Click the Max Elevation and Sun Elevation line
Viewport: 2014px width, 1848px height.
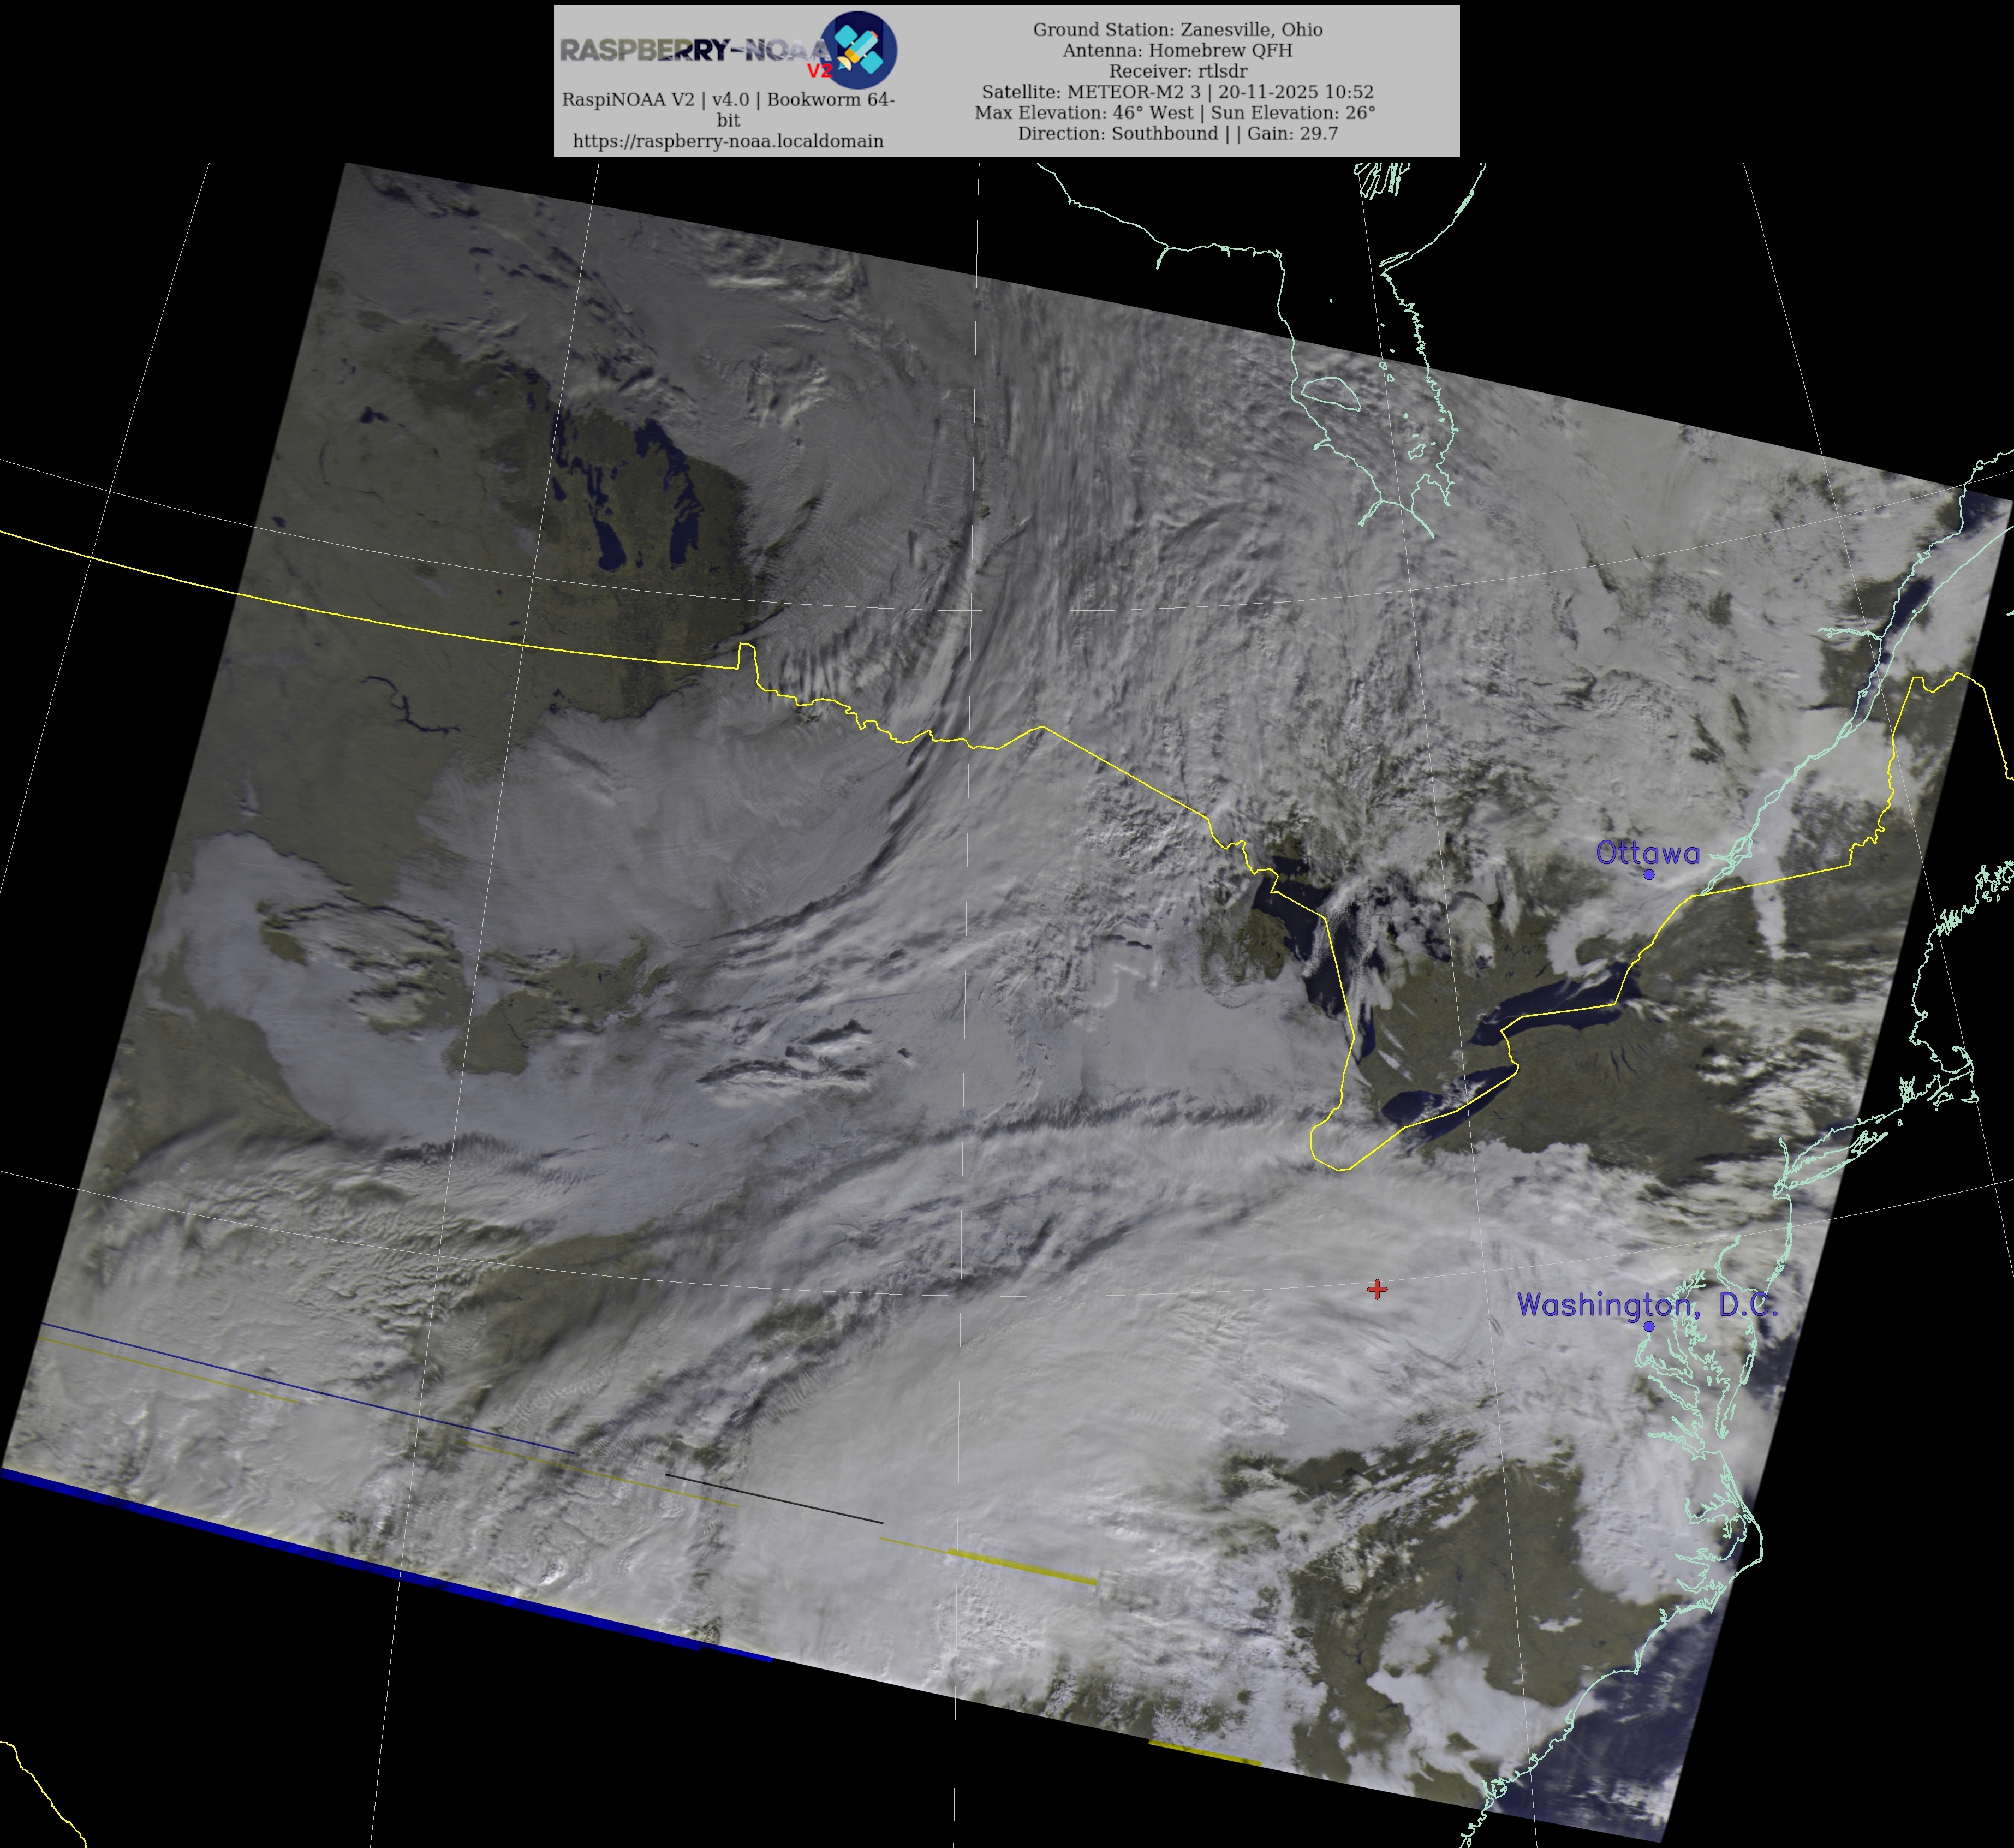(1175, 113)
